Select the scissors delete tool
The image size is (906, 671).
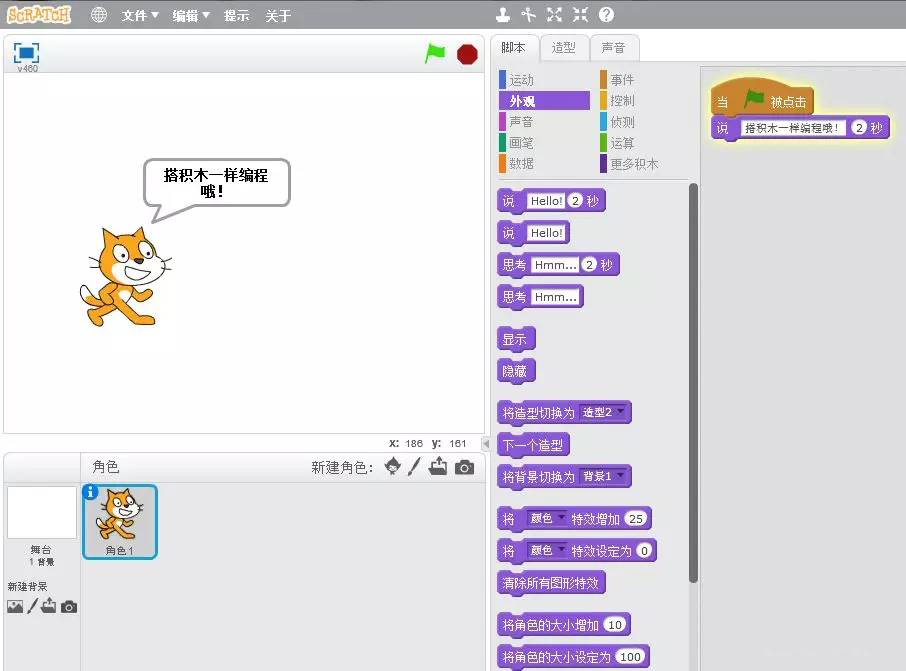coord(529,15)
